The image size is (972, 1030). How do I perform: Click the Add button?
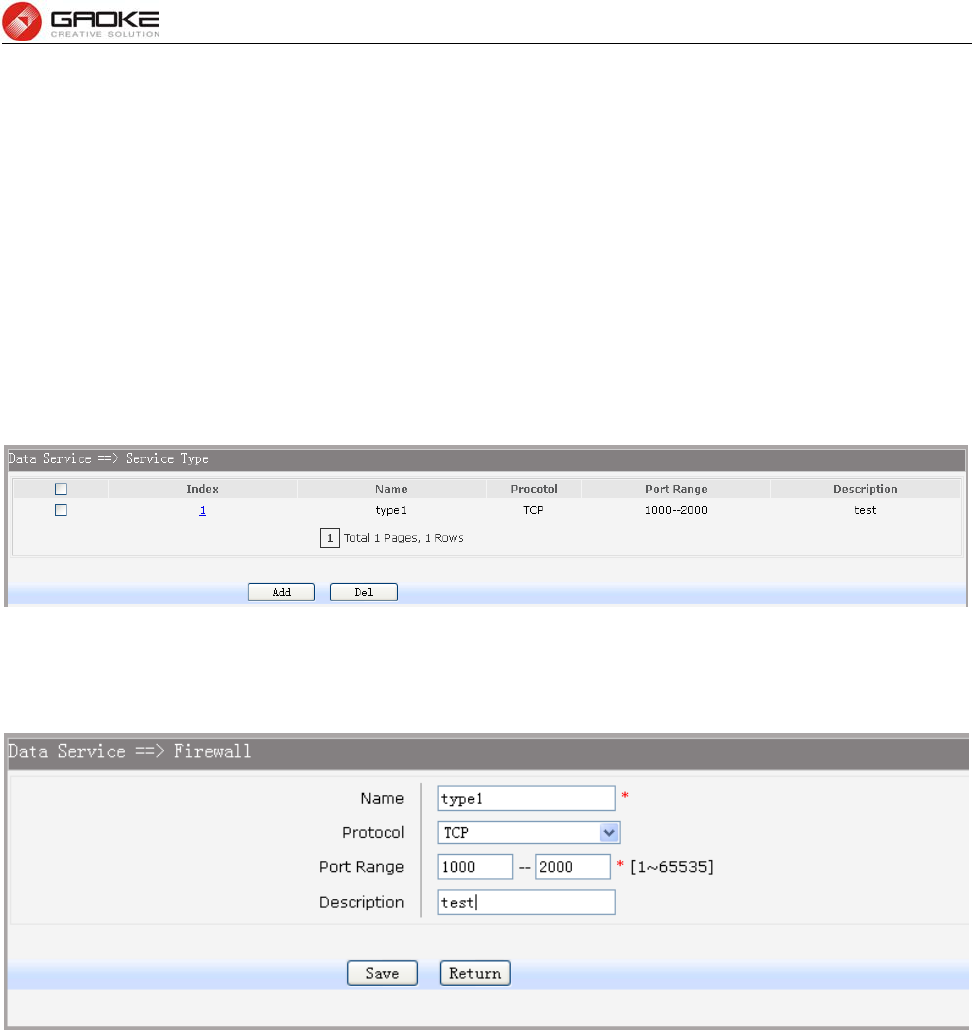(281, 592)
